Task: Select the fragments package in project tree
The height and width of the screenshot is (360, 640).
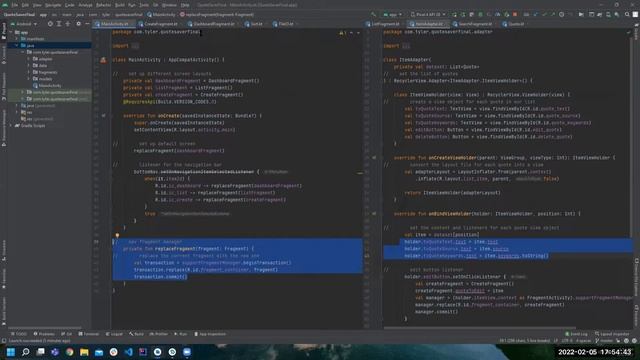Action: pos(45,72)
